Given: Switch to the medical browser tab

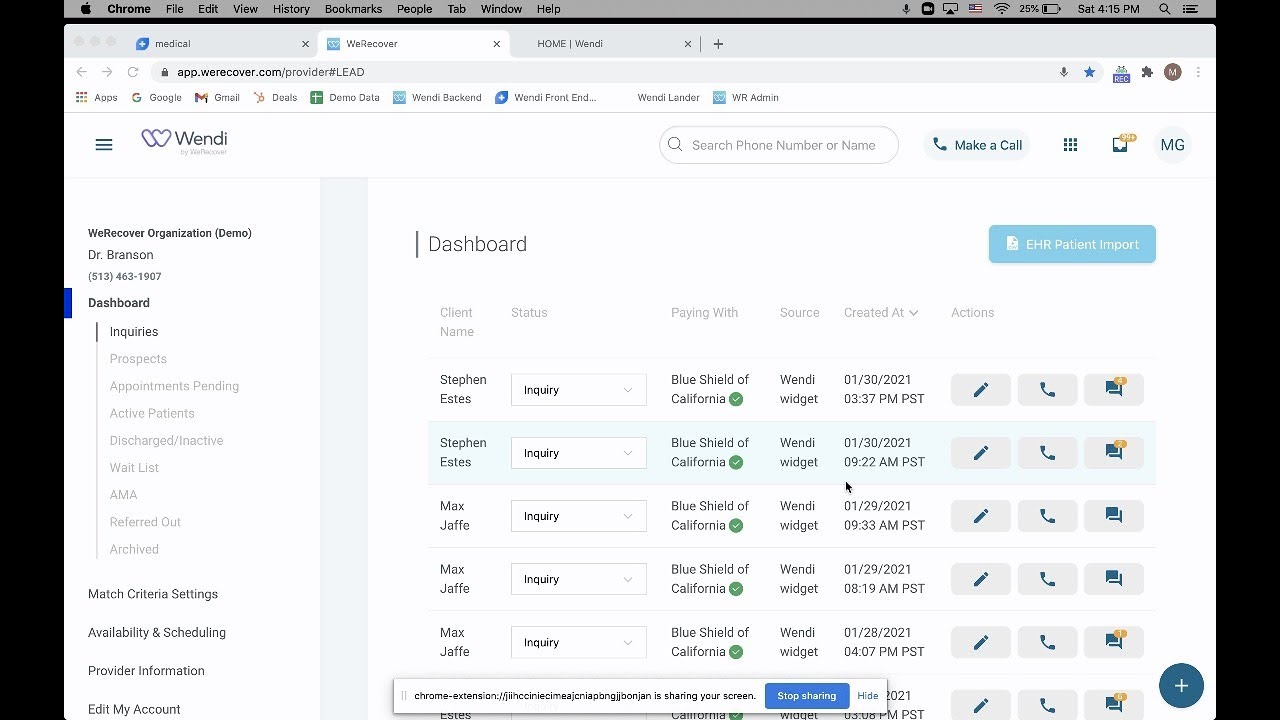Looking at the screenshot, I should [x=222, y=44].
